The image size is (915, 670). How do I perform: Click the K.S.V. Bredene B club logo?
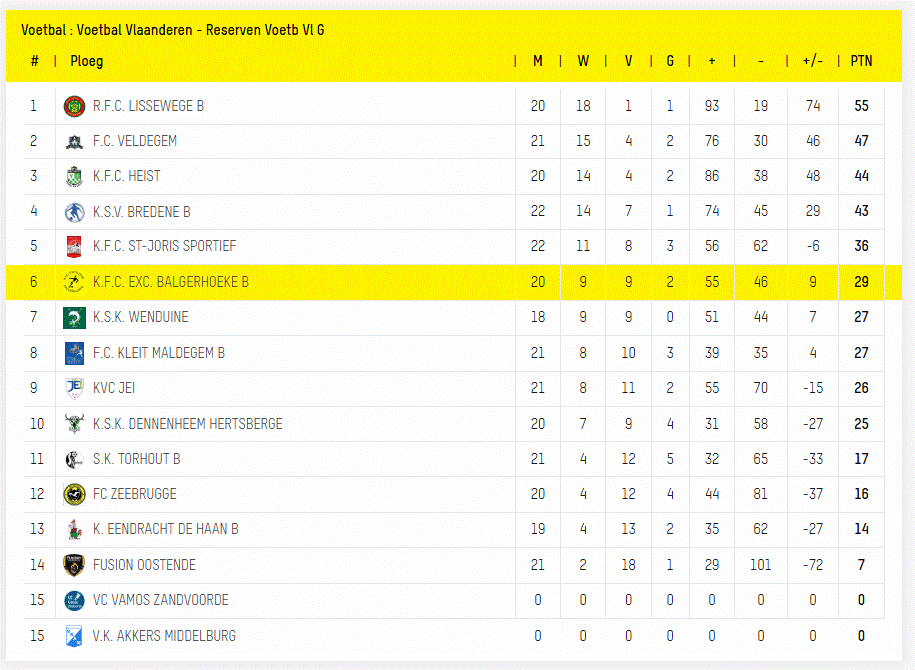[x=74, y=212]
